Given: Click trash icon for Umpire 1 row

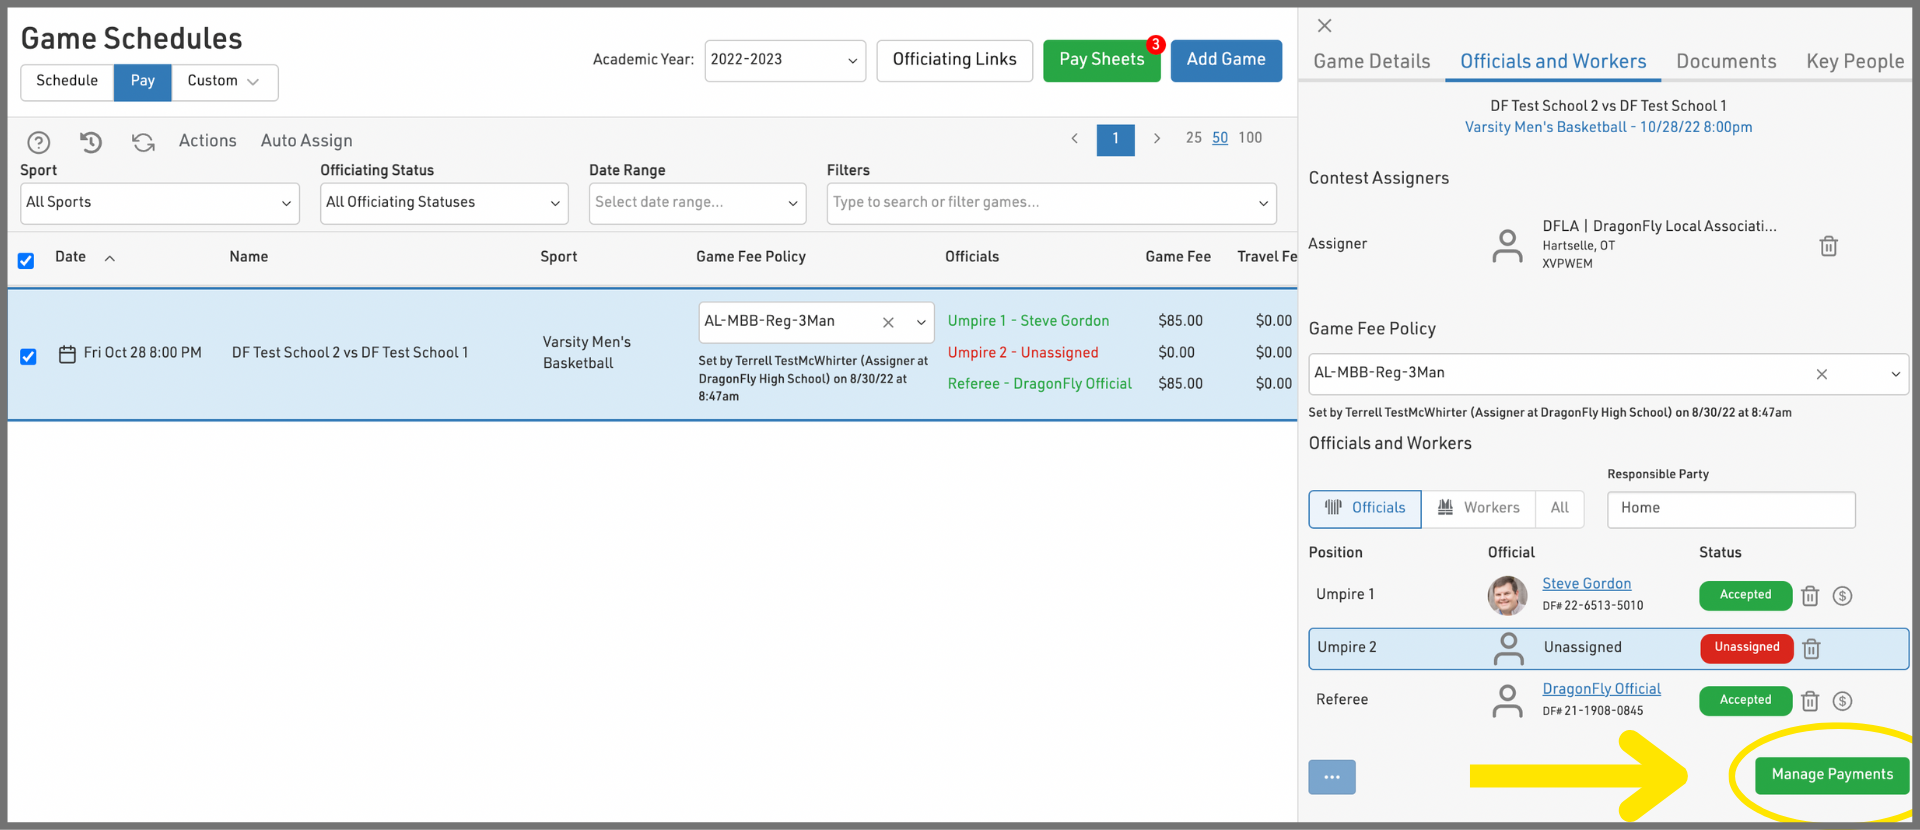Looking at the screenshot, I should [1810, 596].
